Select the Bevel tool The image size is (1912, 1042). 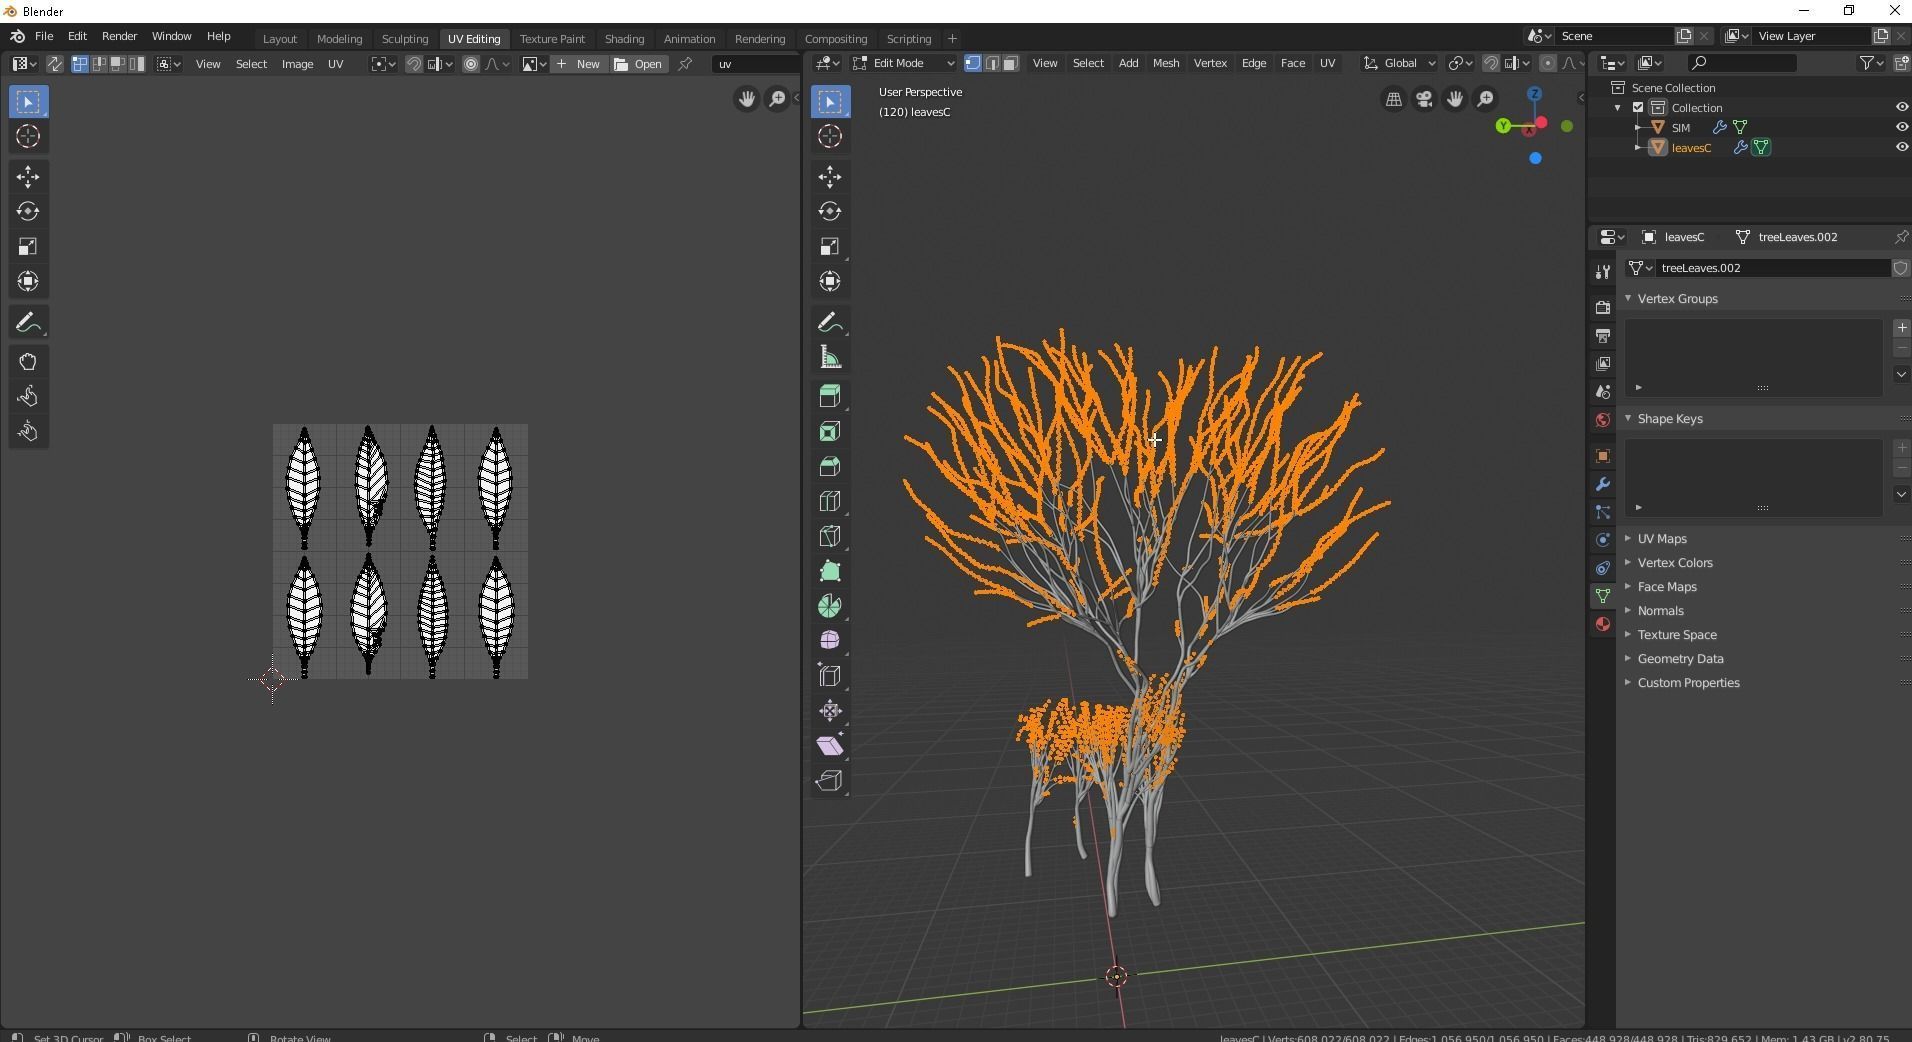click(x=830, y=467)
